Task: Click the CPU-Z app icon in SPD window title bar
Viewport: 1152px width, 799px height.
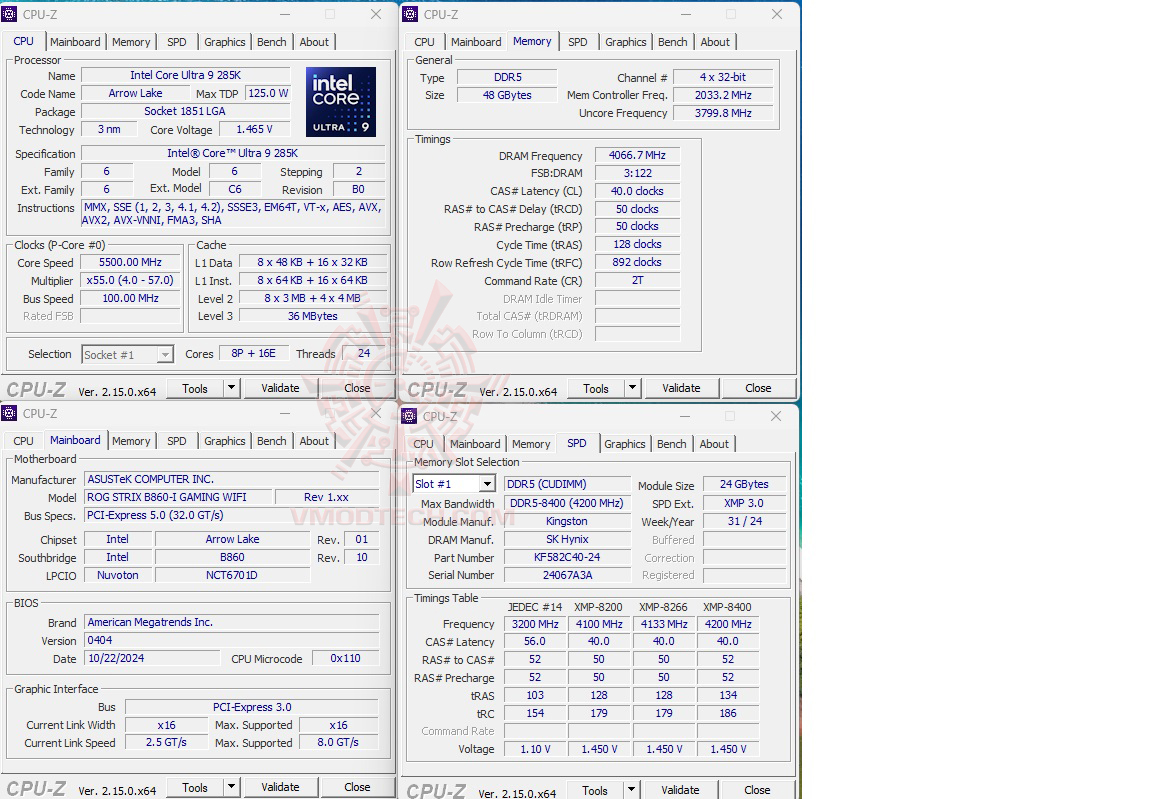Action: click(409, 416)
